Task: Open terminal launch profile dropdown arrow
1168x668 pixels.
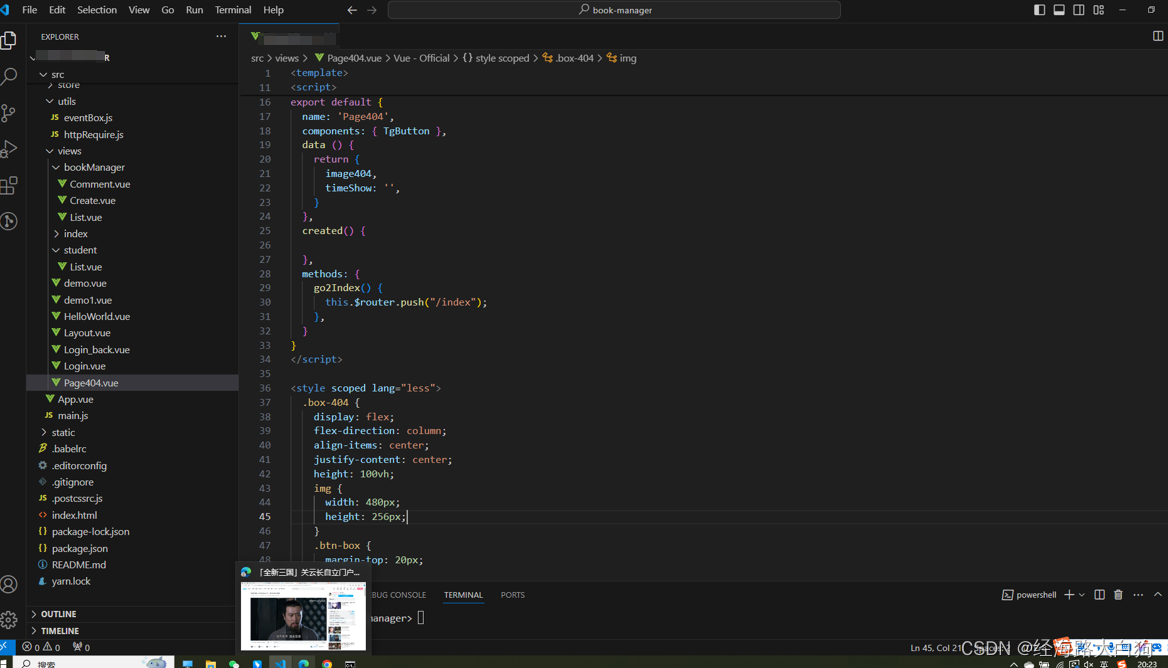Action: point(1082,594)
